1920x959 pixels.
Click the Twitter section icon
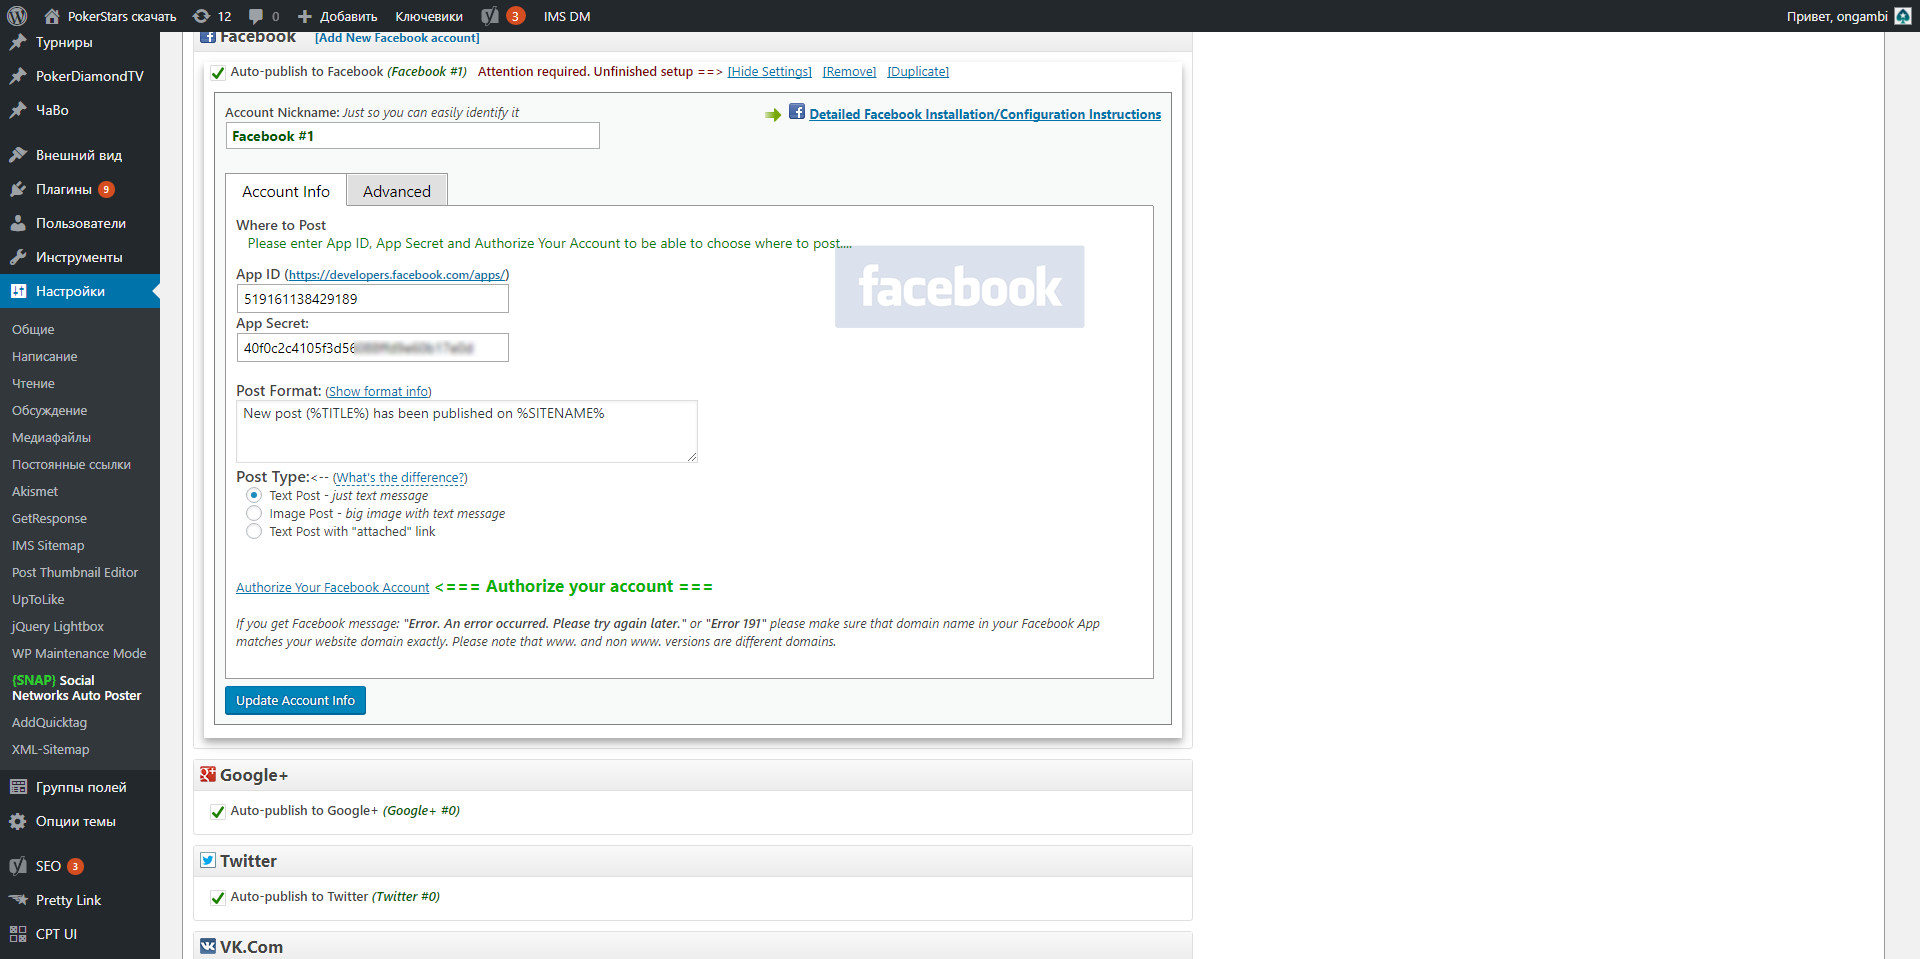pos(208,860)
